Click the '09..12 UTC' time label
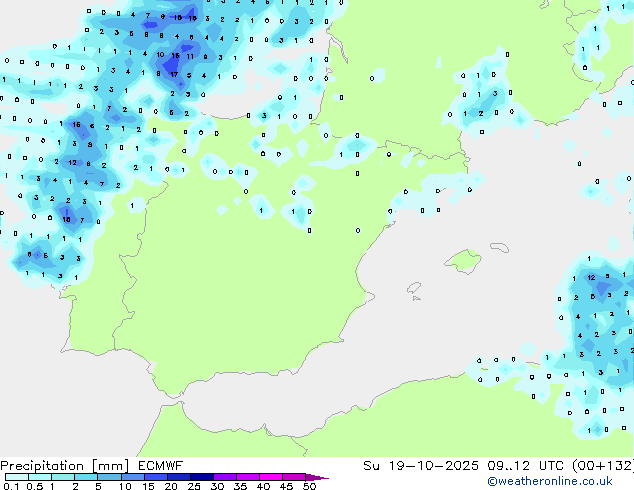The height and width of the screenshot is (490, 634). [525, 466]
